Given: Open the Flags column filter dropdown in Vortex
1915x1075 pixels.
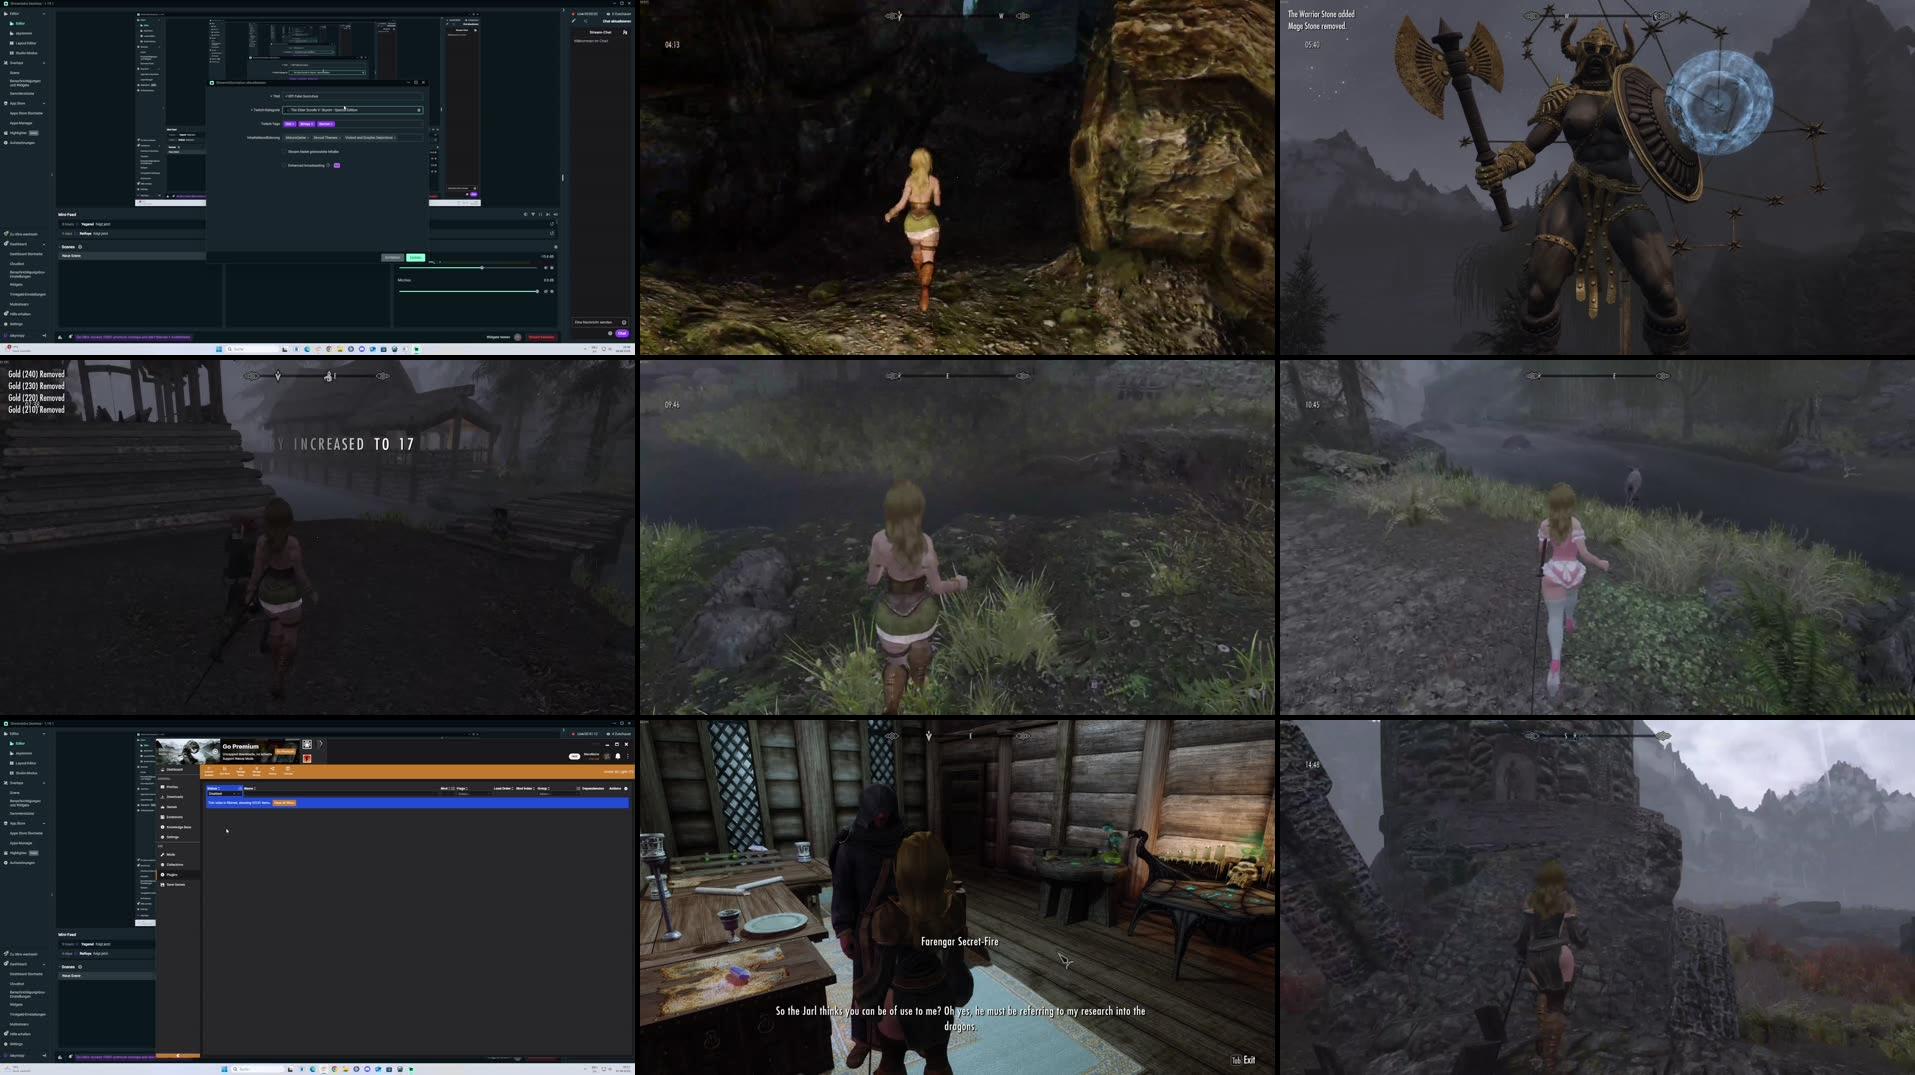Looking at the screenshot, I should pyautogui.click(x=473, y=794).
